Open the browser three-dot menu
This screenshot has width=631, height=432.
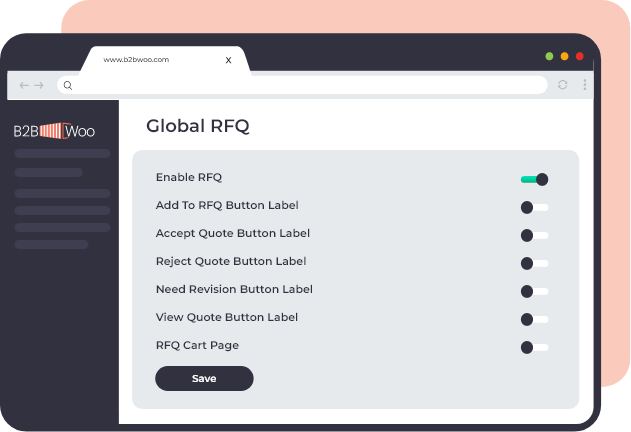pos(585,85)
